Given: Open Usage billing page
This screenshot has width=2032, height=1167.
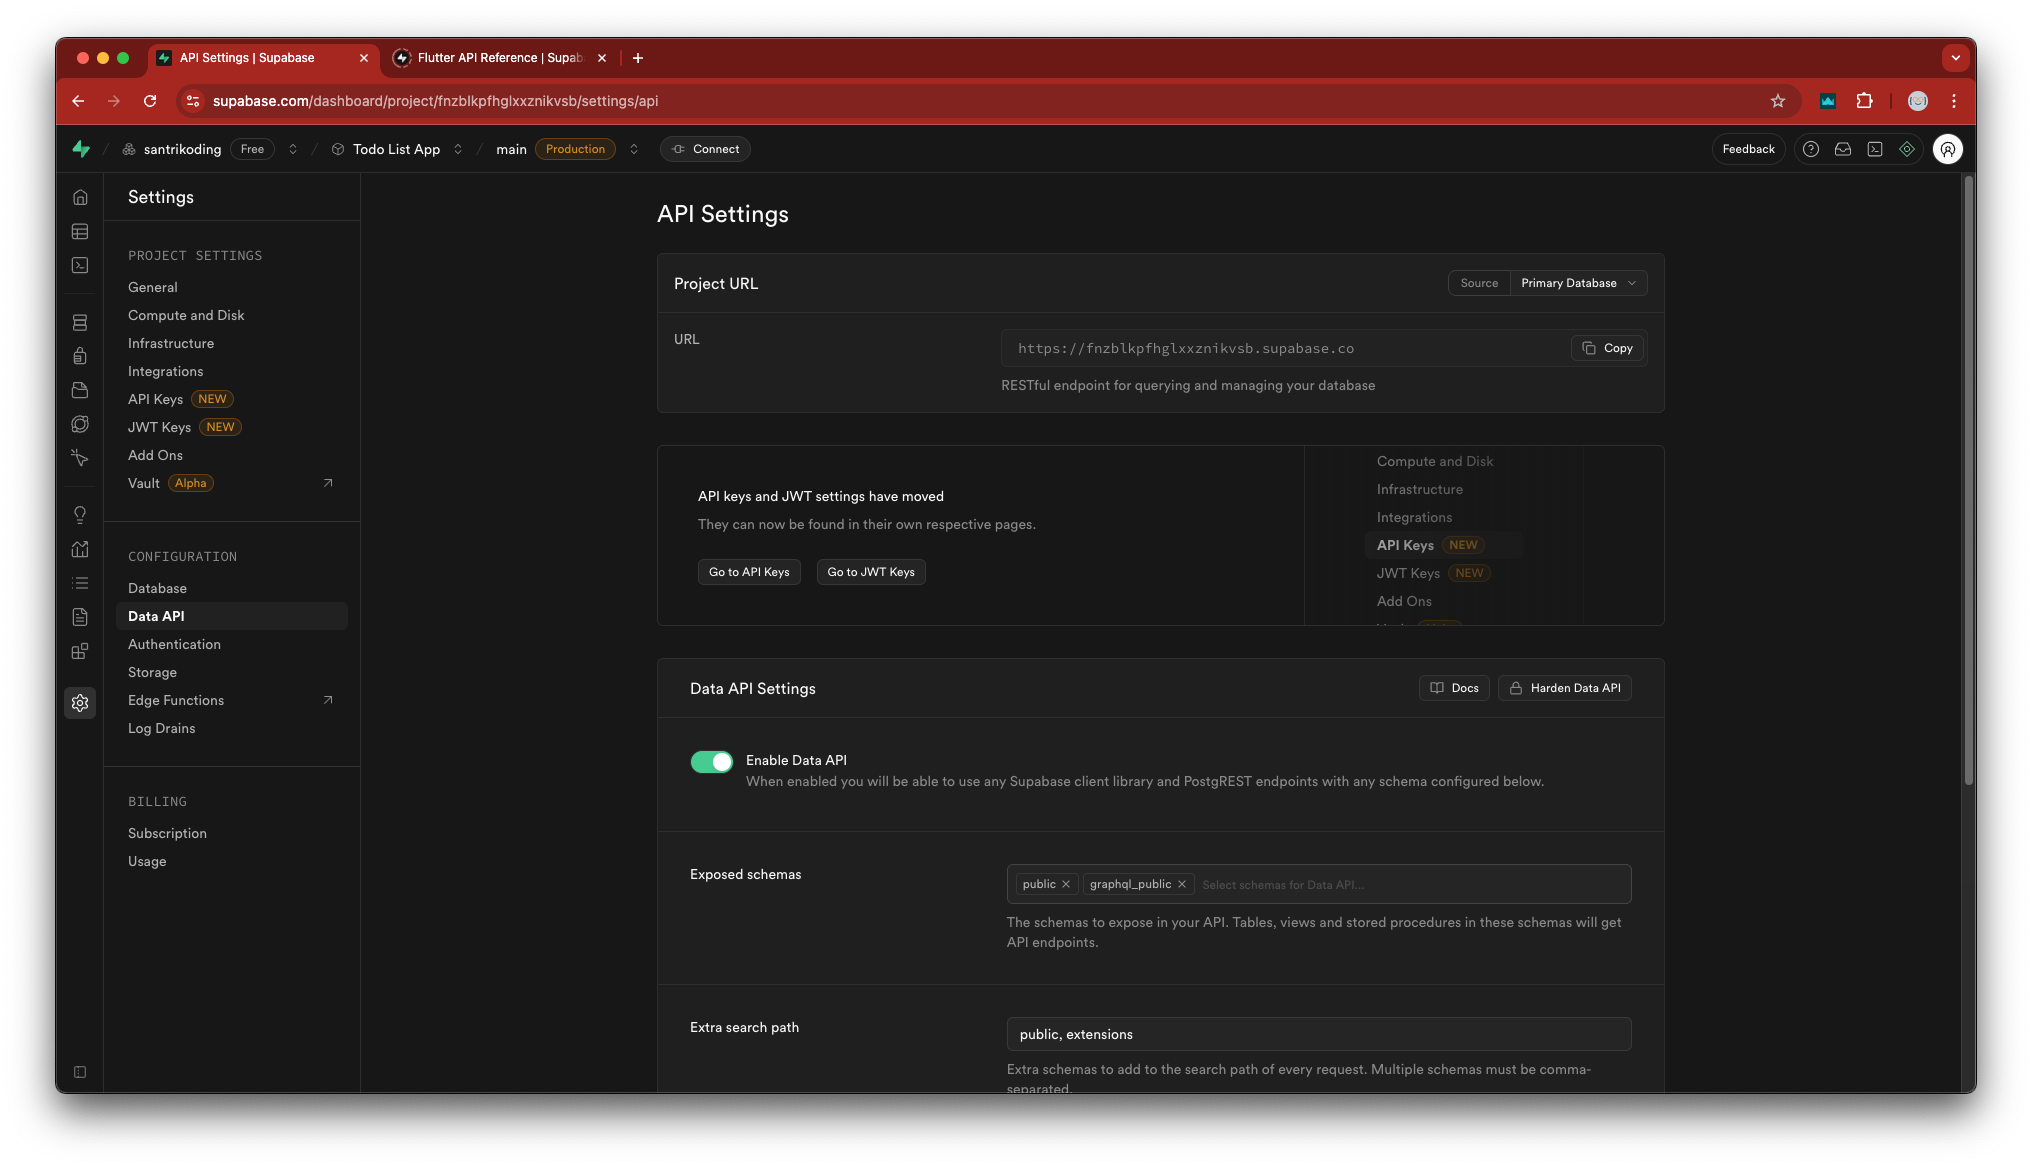Looking at the screenshot, I should click(147, 861).
